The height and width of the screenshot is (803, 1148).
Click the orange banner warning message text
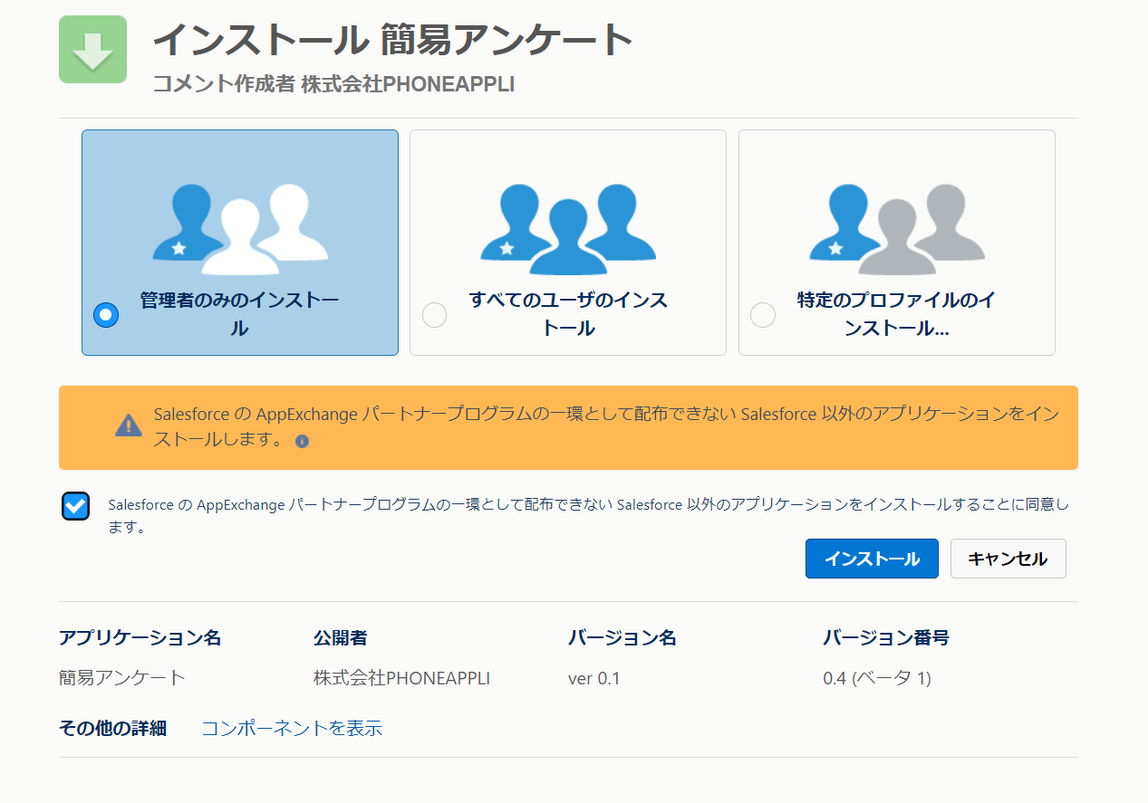[x=606, y=427]
